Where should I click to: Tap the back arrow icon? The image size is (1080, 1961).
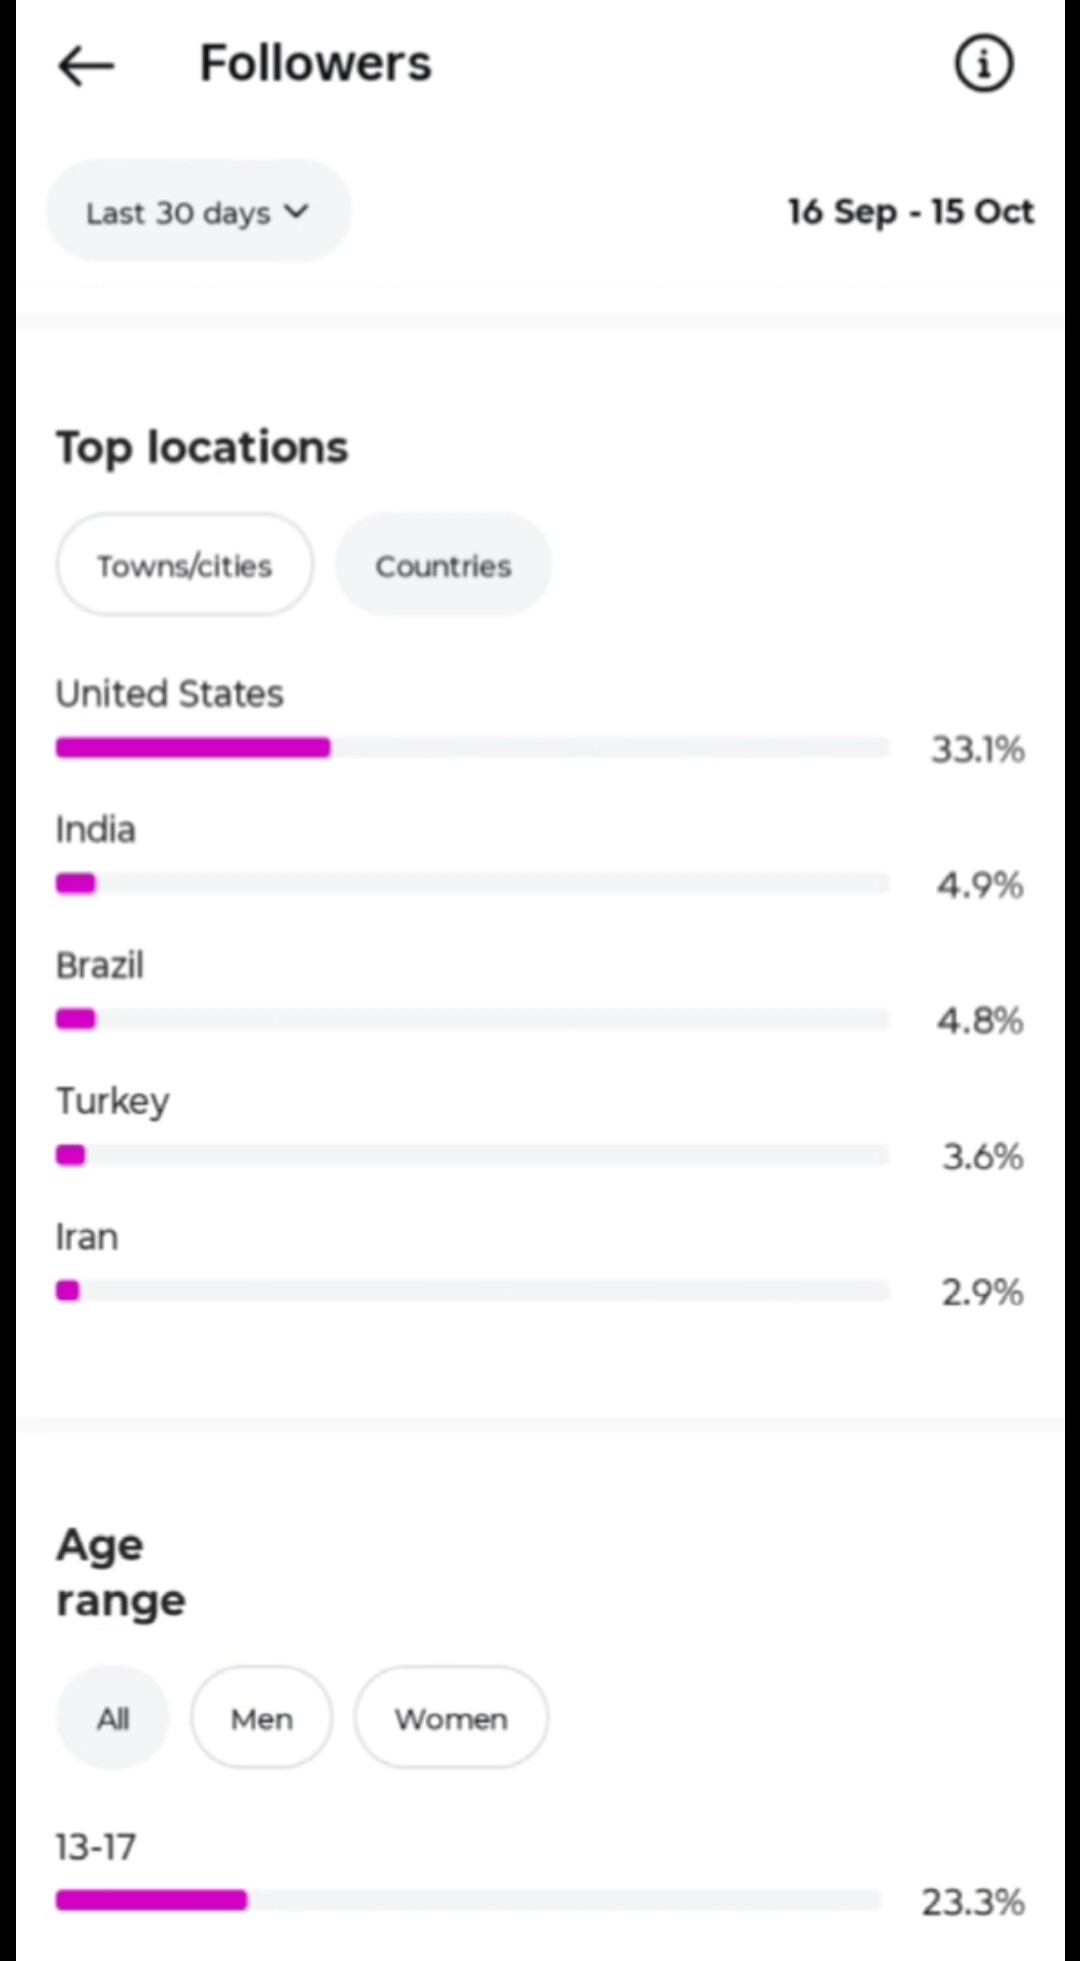coord(86,66)
